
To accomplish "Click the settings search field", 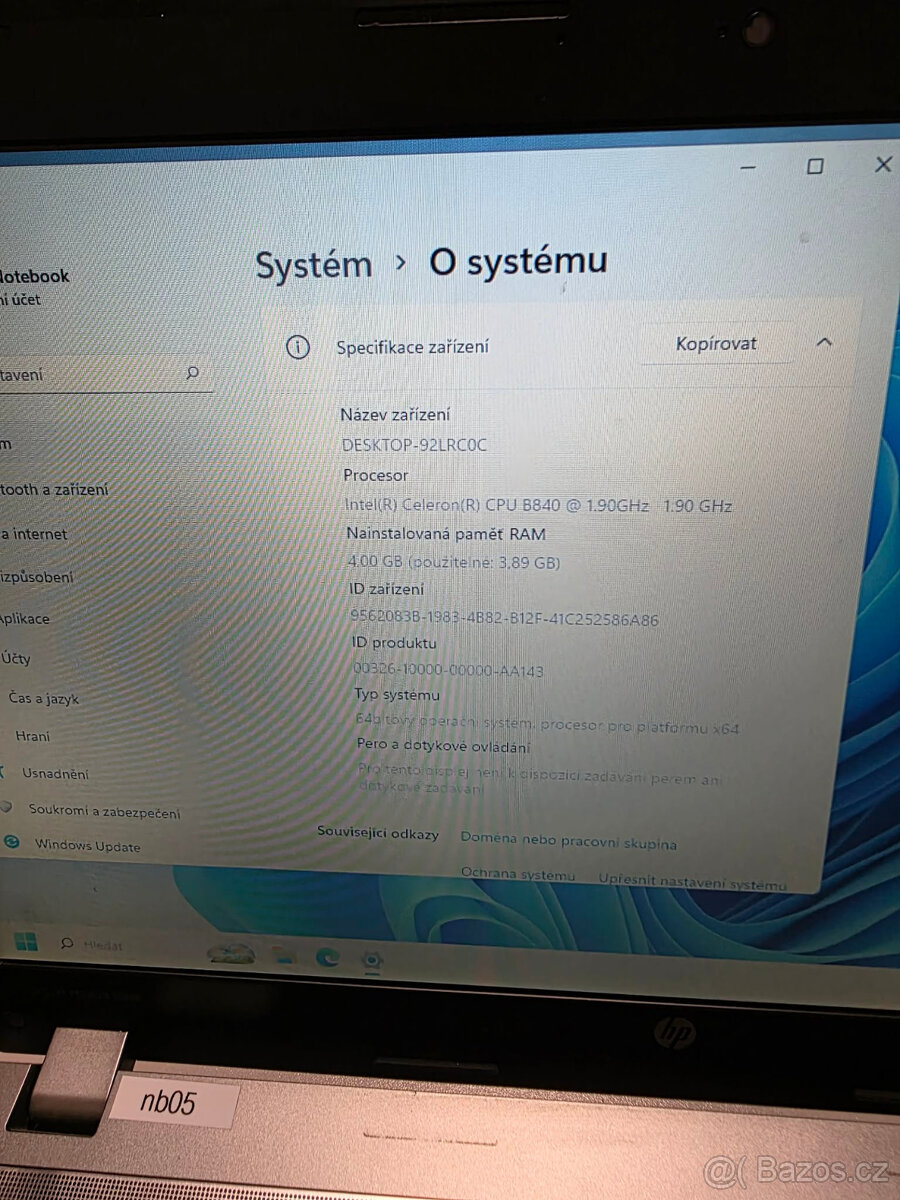I will tap(100, 373).
